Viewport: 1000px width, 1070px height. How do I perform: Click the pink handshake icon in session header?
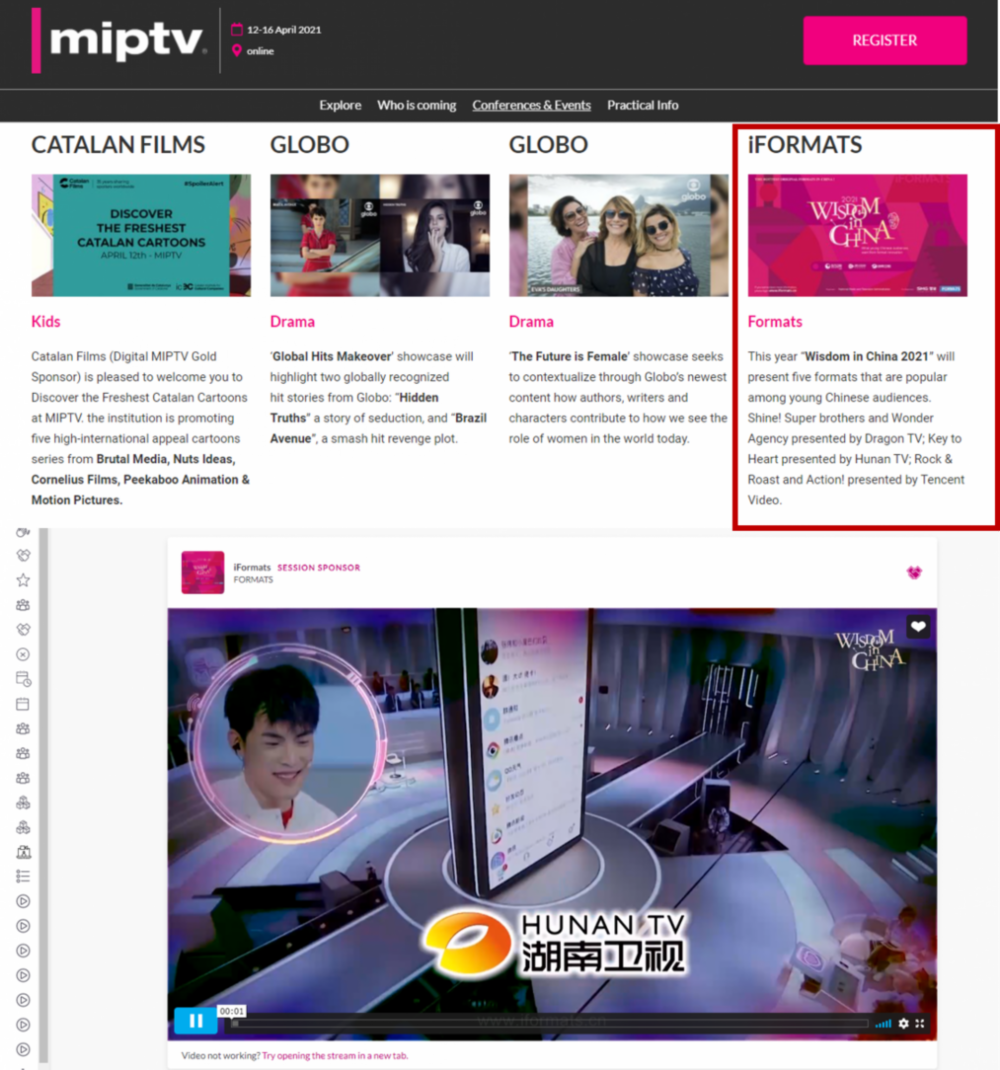(914, 572)
